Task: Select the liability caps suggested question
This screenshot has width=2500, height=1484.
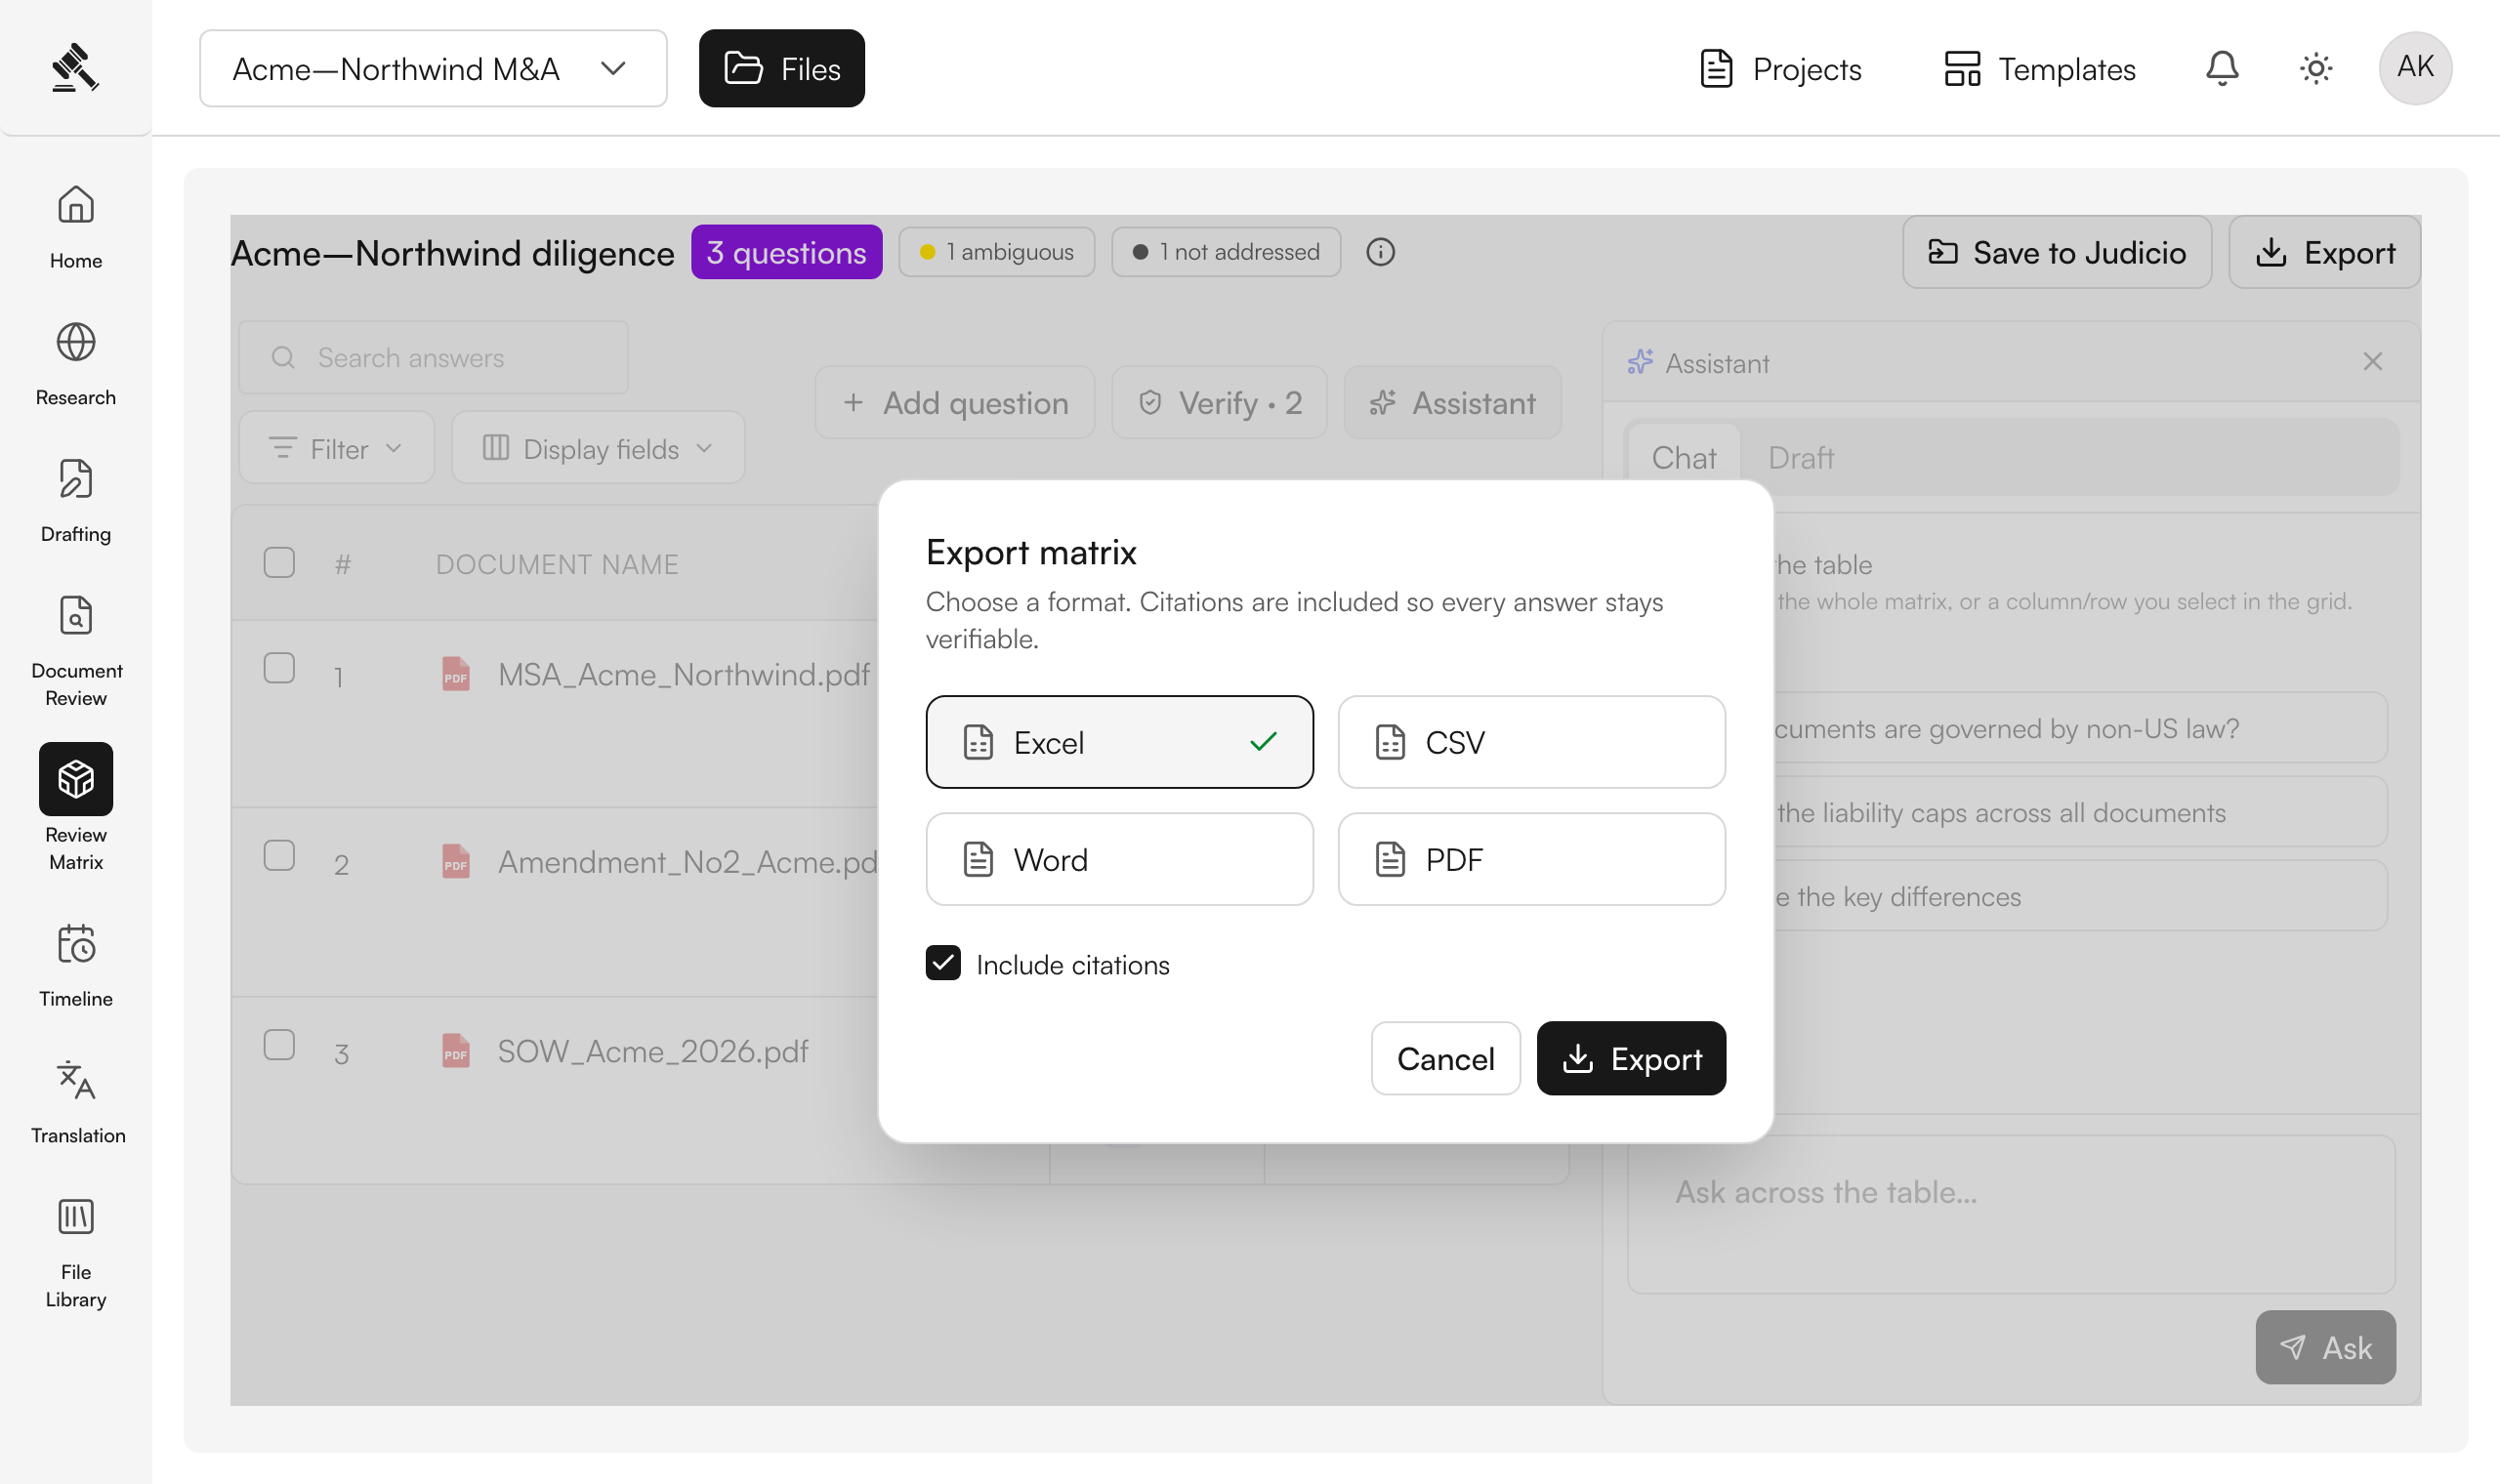Action: 2080,812
